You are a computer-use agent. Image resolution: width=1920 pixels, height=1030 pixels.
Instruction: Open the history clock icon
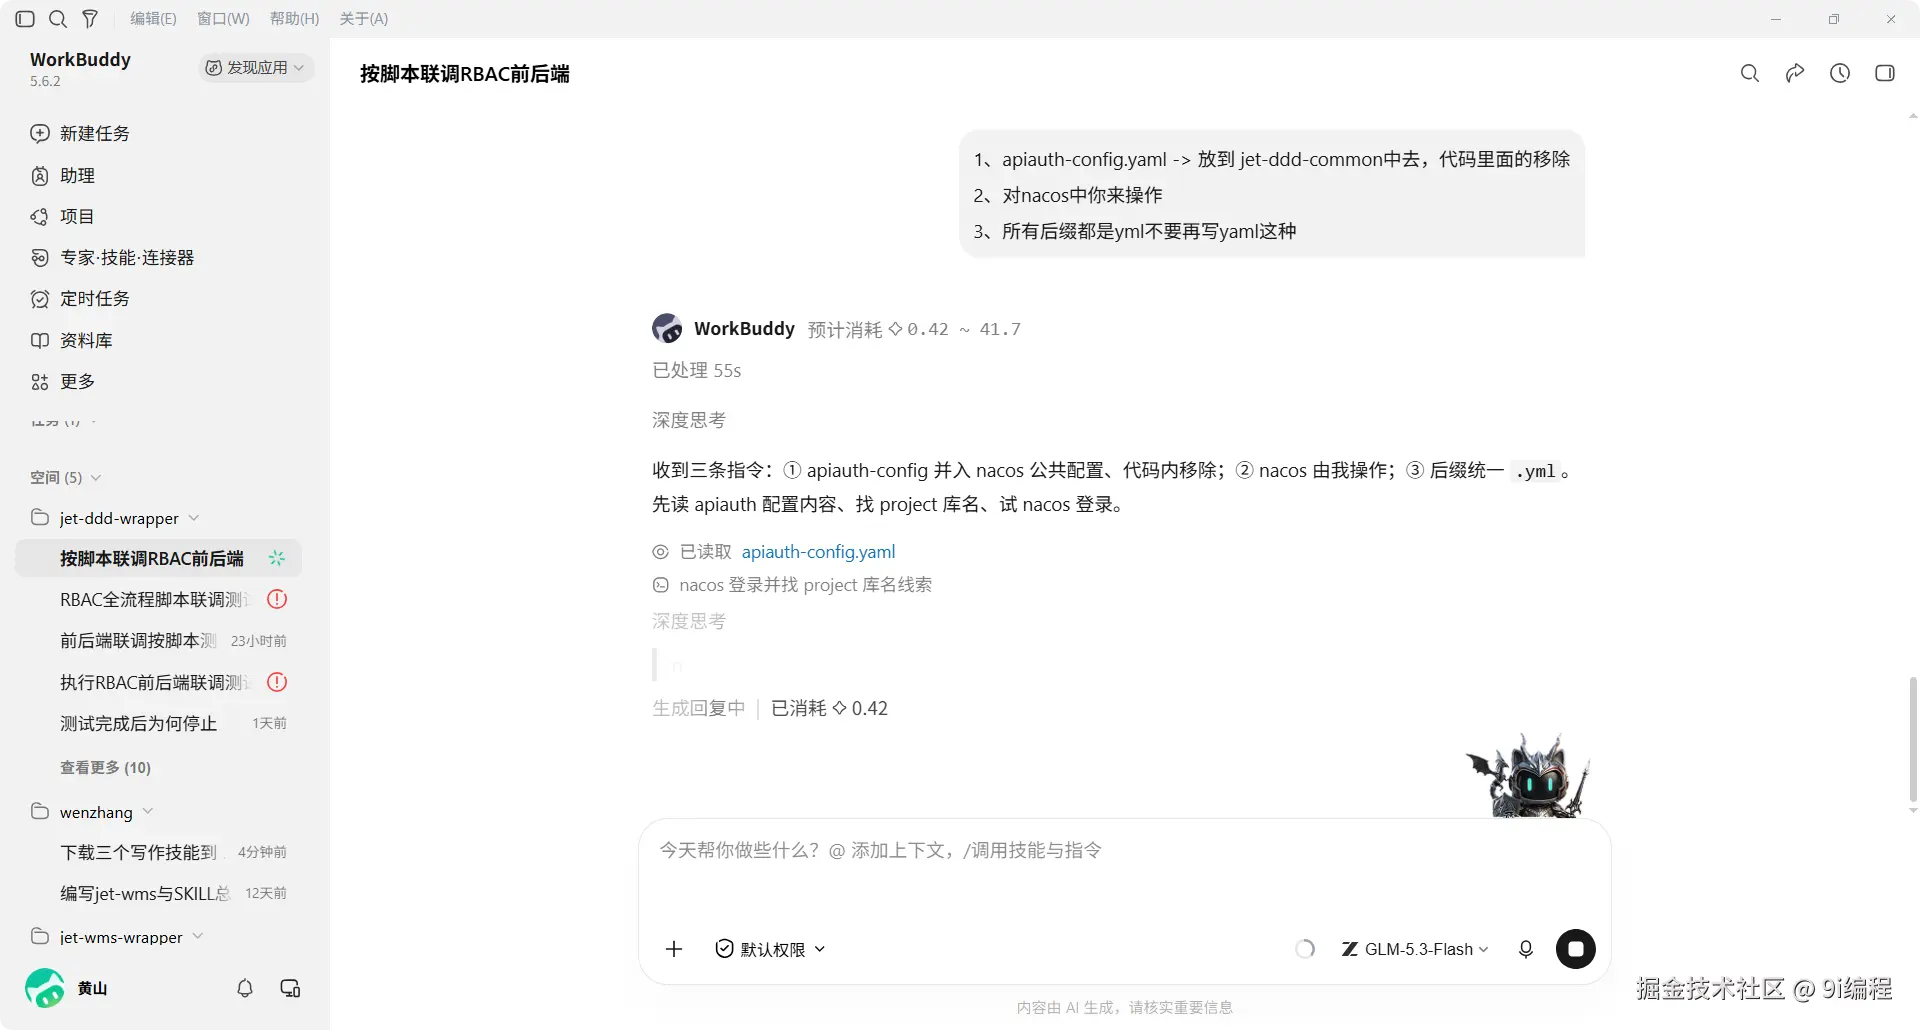pos(1840,73)
